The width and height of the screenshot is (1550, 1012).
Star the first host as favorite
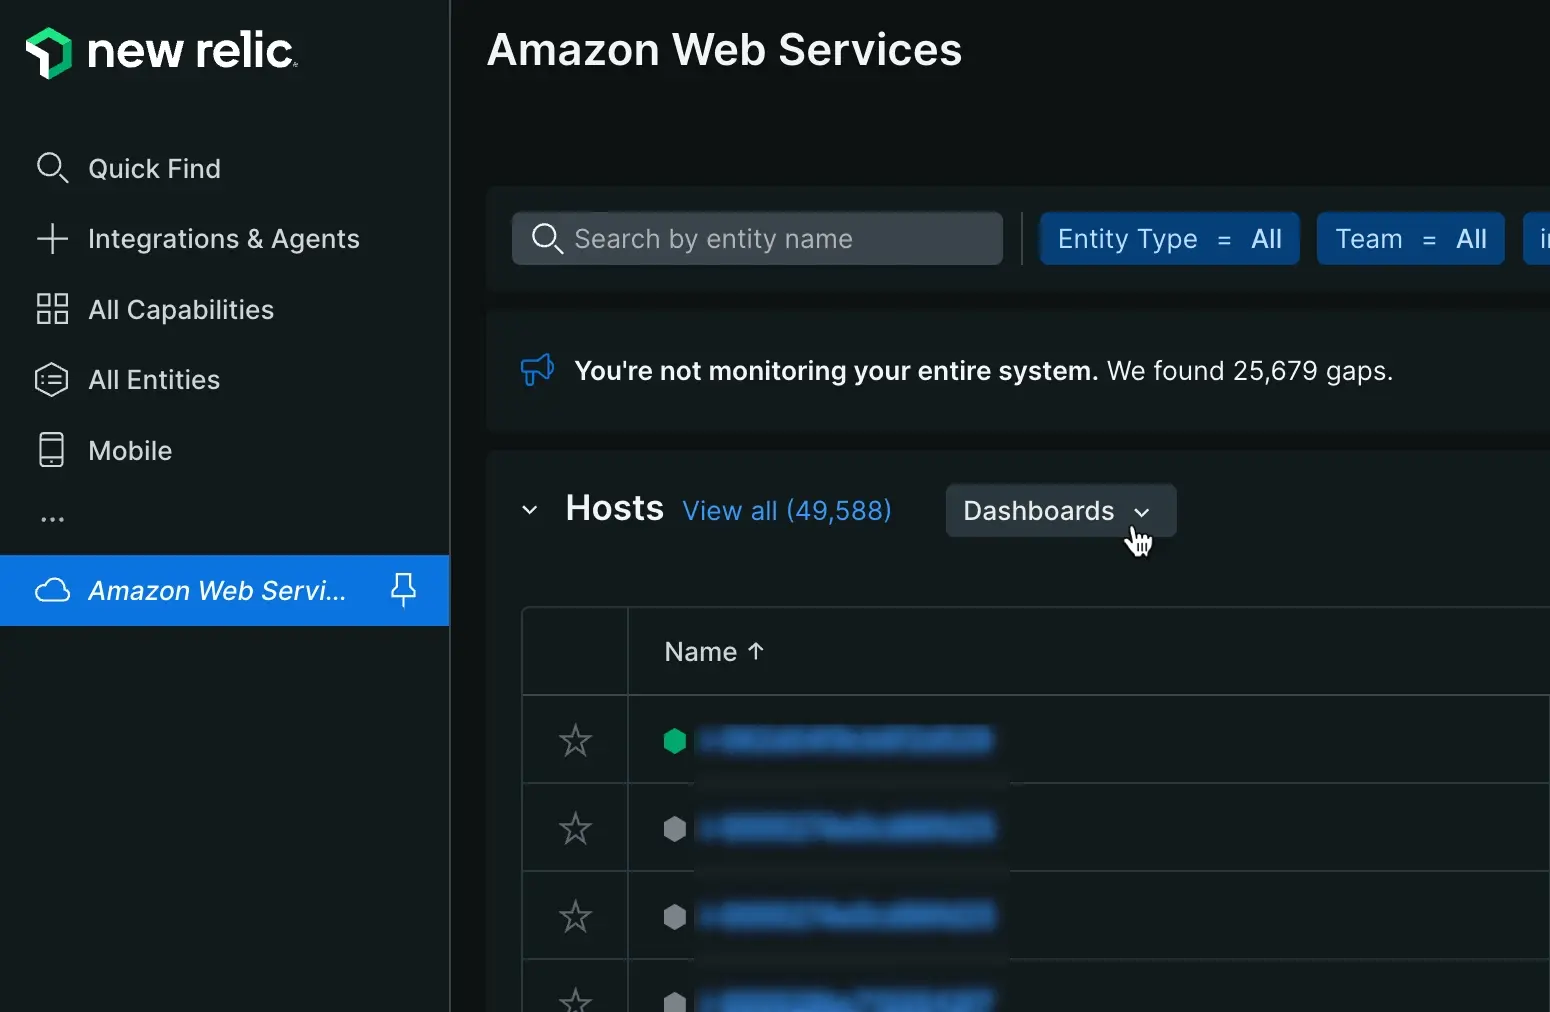tap(575, 741)
